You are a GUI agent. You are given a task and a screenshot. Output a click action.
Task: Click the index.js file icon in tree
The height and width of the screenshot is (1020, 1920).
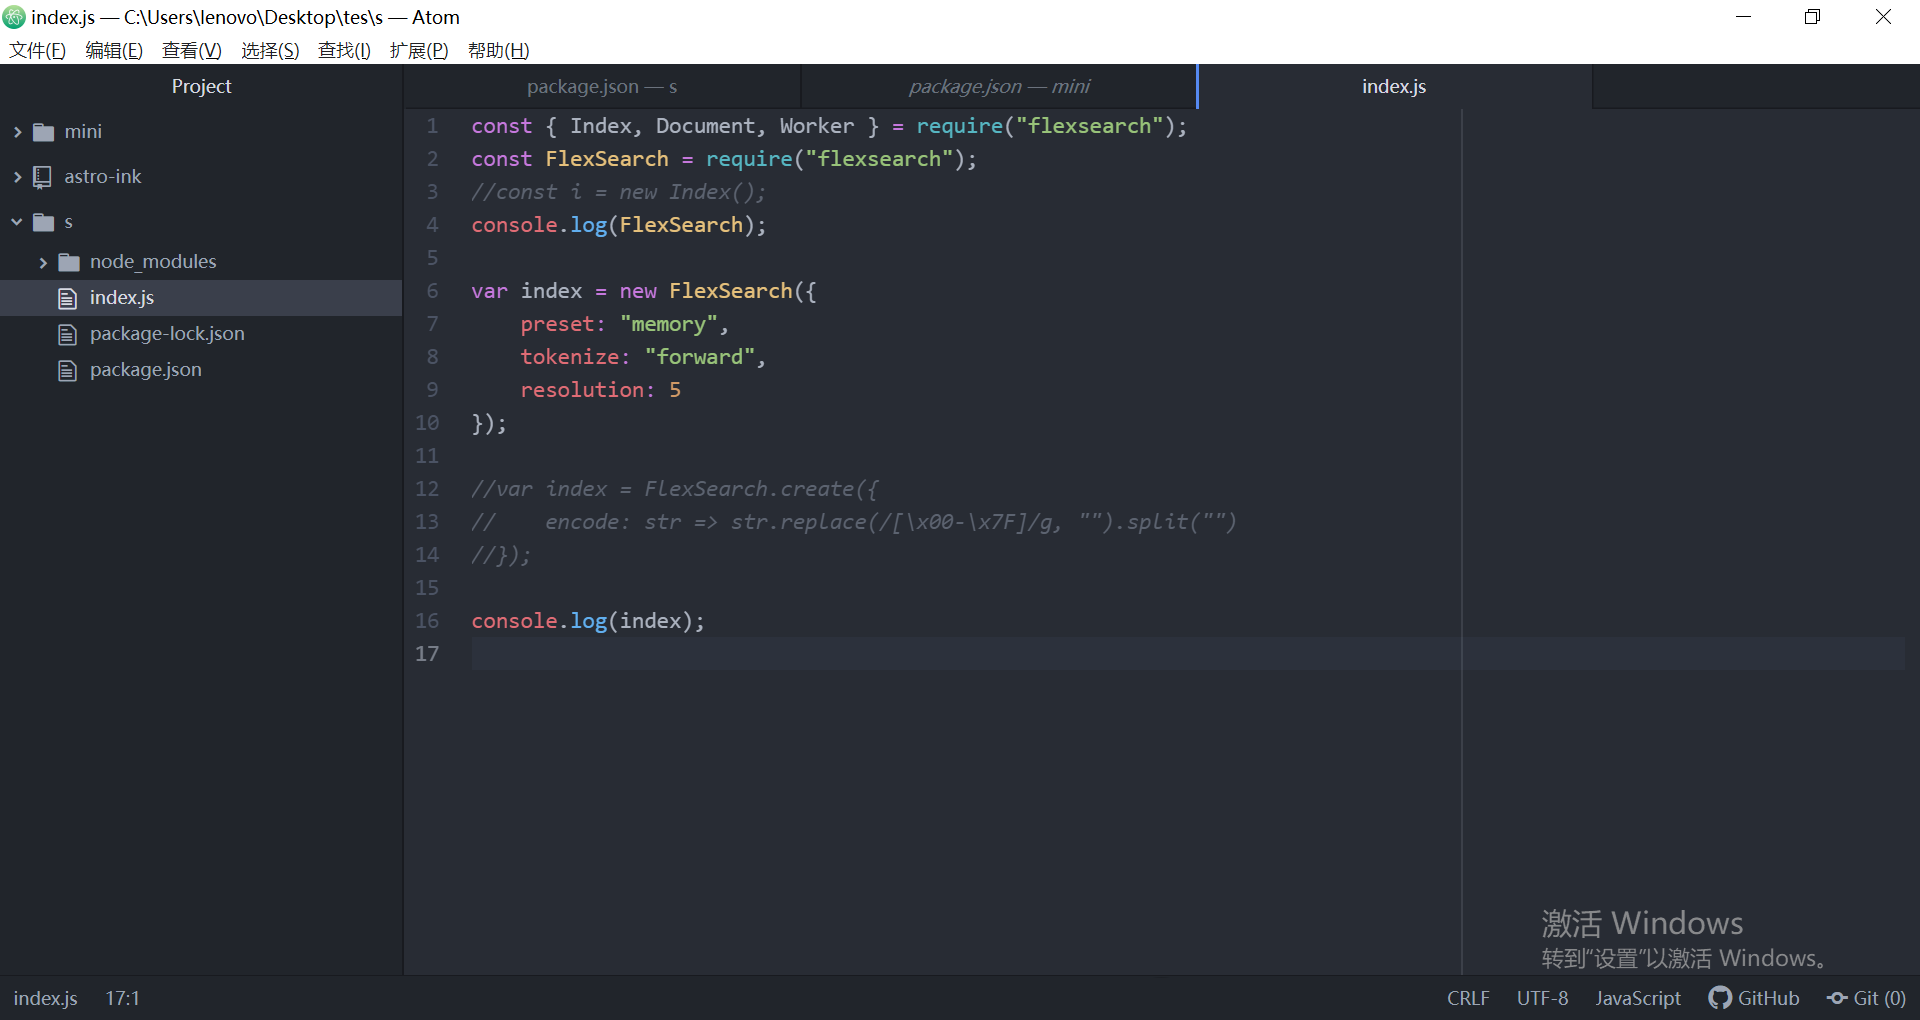[67, 297]
